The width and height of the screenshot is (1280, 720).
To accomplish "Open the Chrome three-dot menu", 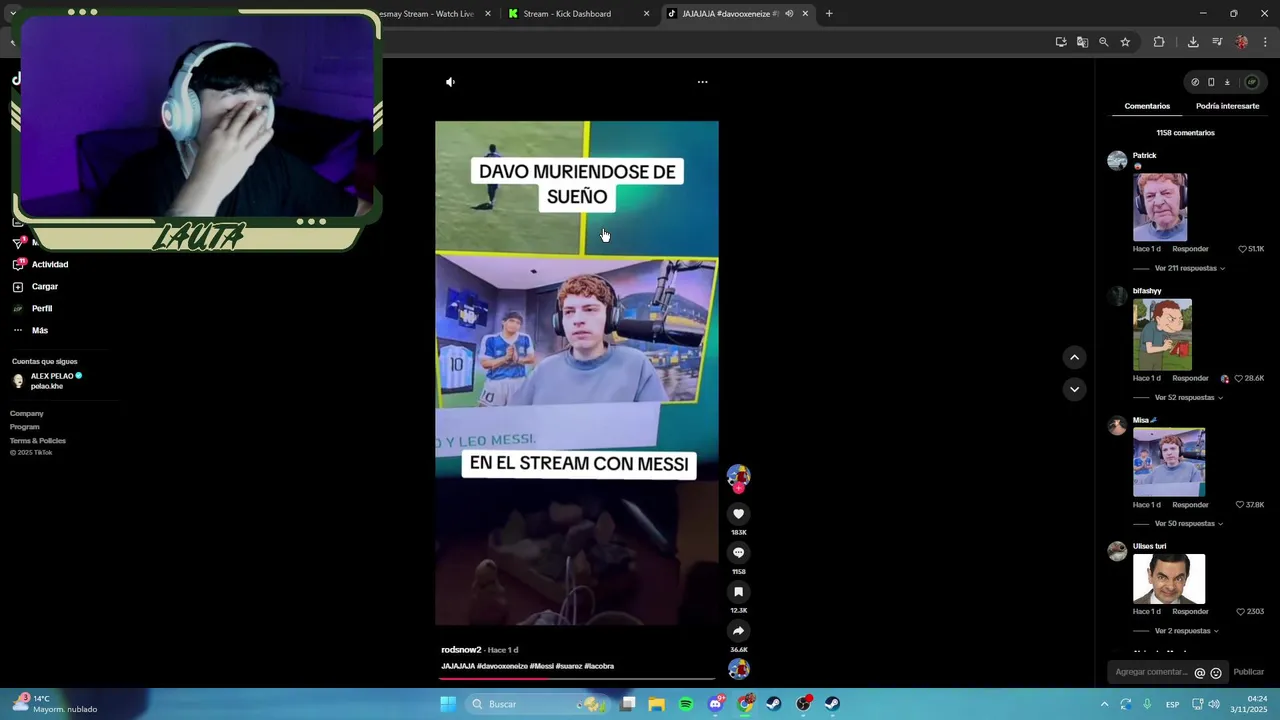I will pos(1265,42).
